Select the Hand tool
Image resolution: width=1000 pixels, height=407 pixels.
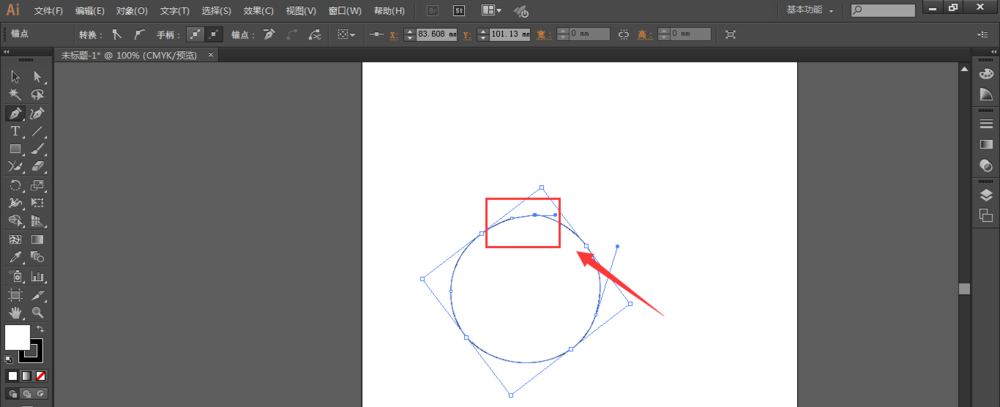(16, 313)
